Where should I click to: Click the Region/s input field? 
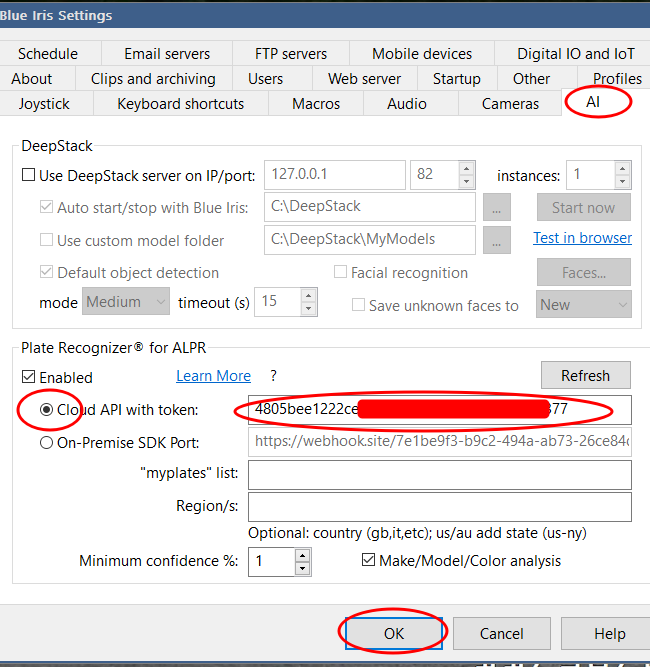(x=440, y=507)
